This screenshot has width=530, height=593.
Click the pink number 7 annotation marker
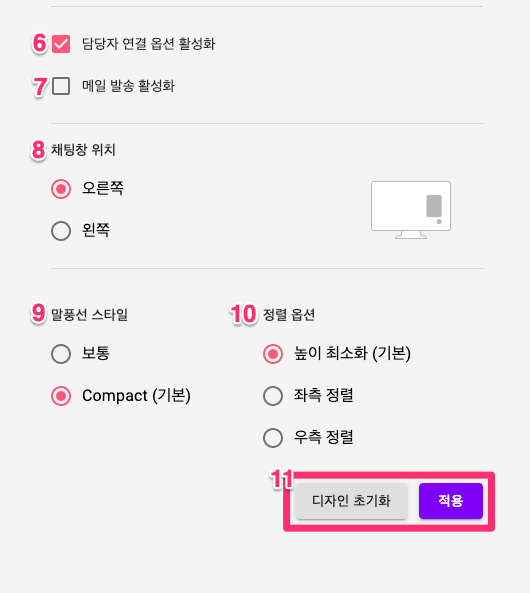tap(40, 87)
